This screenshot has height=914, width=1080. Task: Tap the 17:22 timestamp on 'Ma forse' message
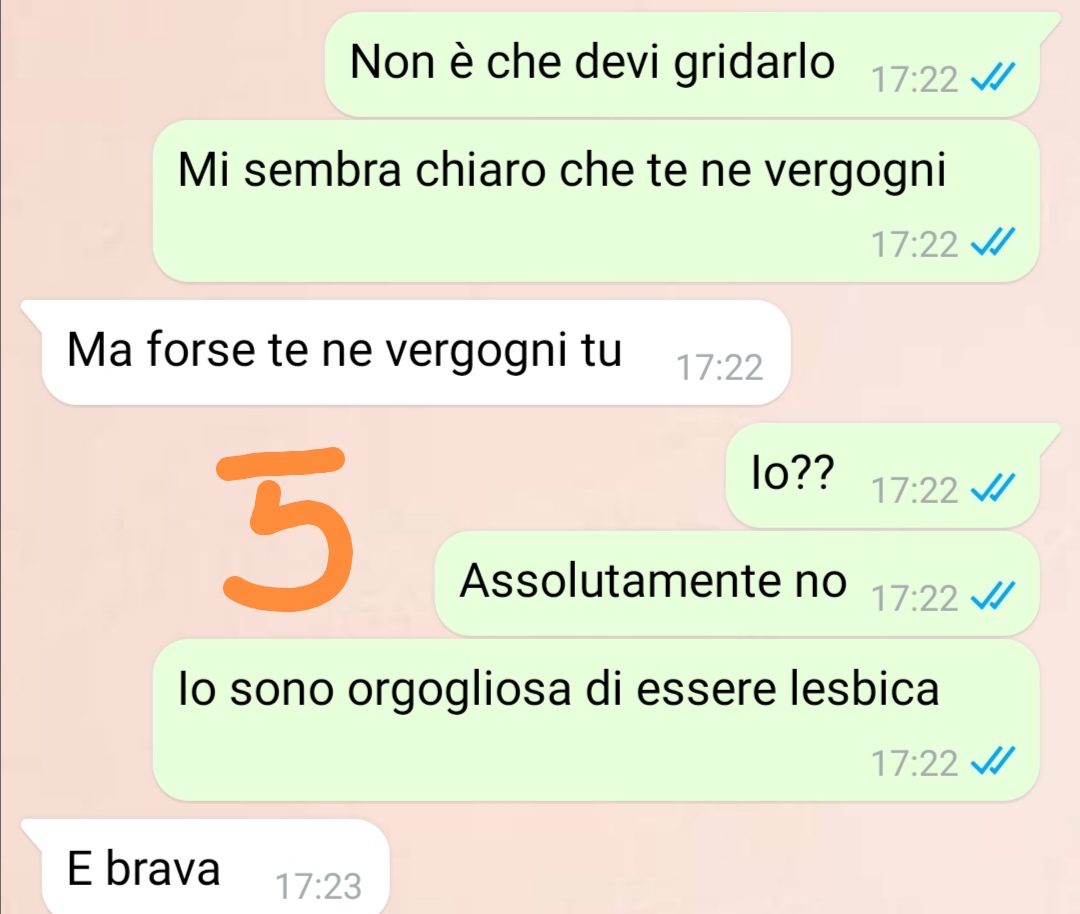coord(720,367)
